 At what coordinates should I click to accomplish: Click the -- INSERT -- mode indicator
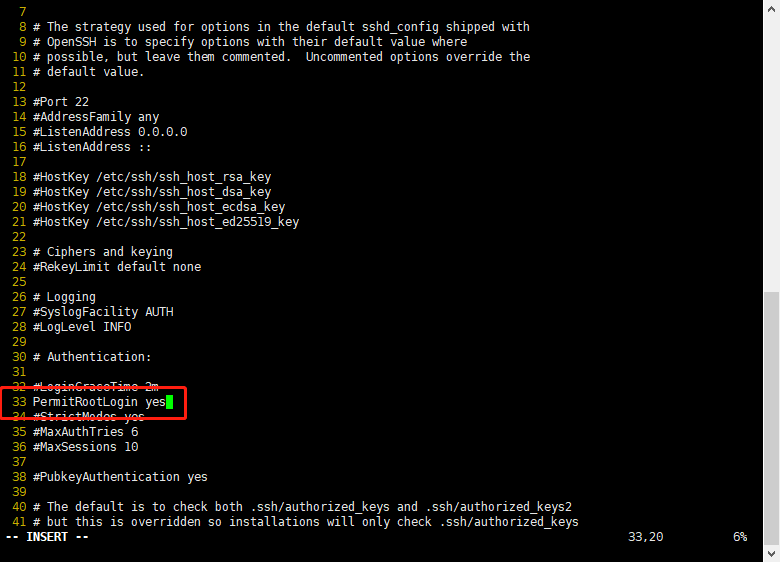pos(47,537)
